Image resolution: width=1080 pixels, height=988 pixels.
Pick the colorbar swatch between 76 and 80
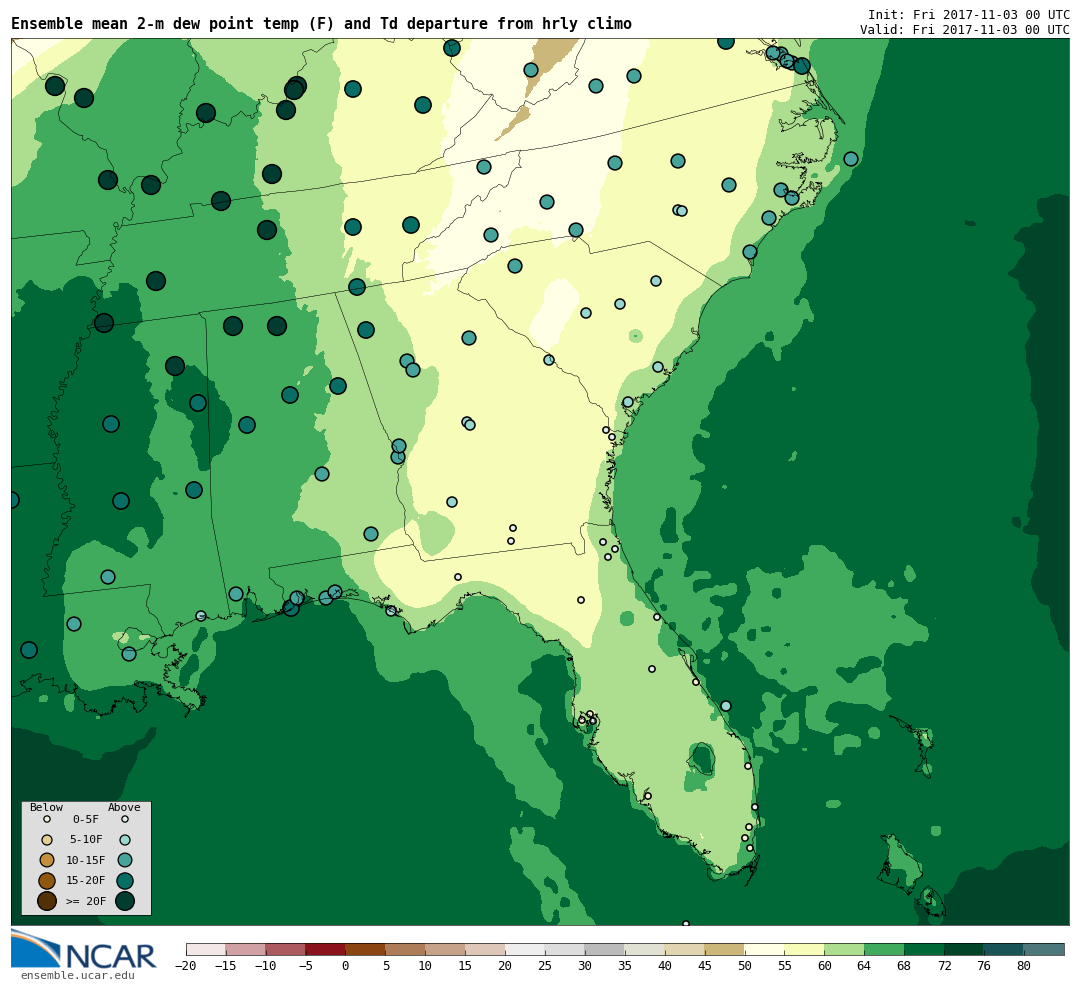(x=1004, y=949)
